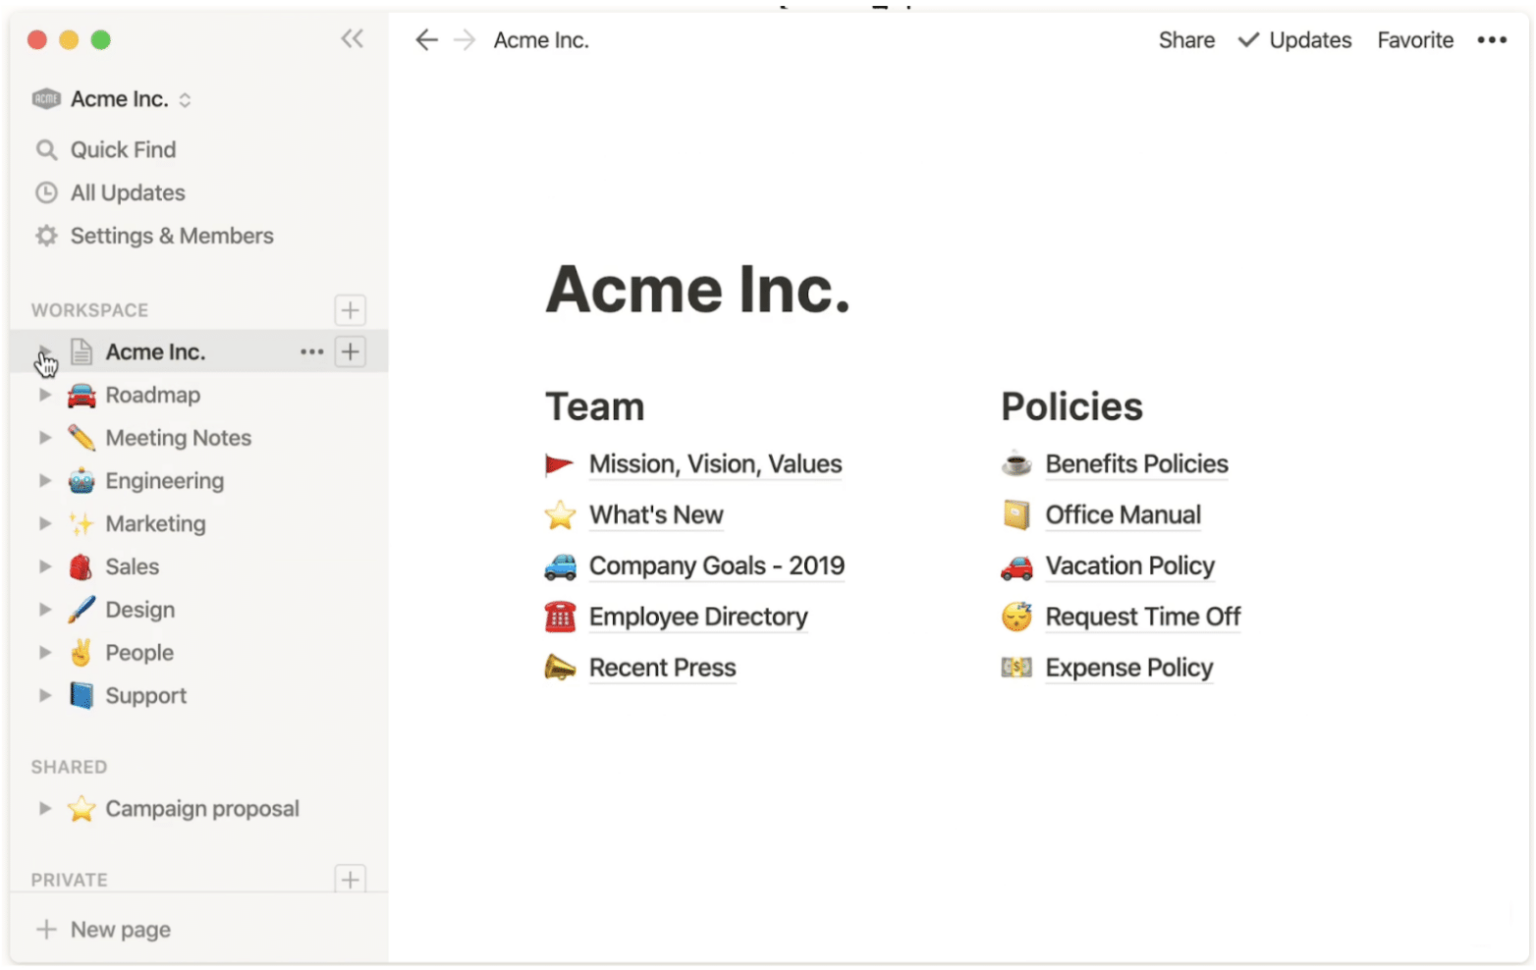Toggle Favorite for this page
This screenshot has width=1536, height=970.
click(x=1414, y=40)
